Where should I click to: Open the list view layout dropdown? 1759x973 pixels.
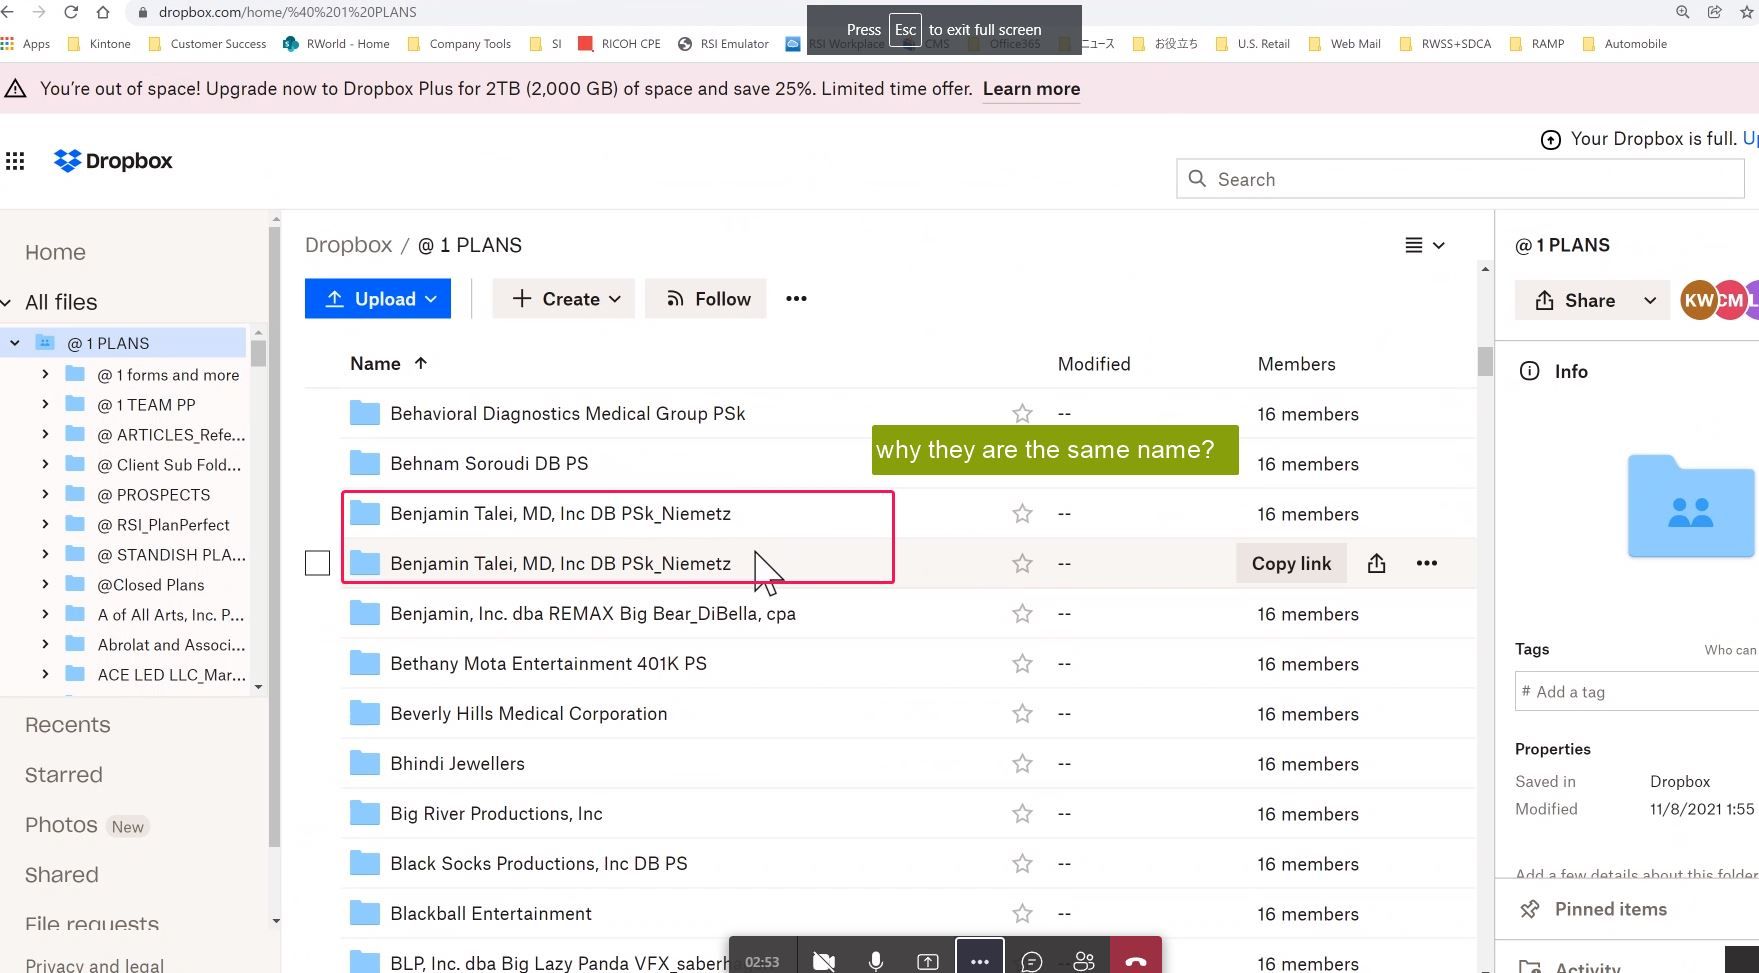1425,245
